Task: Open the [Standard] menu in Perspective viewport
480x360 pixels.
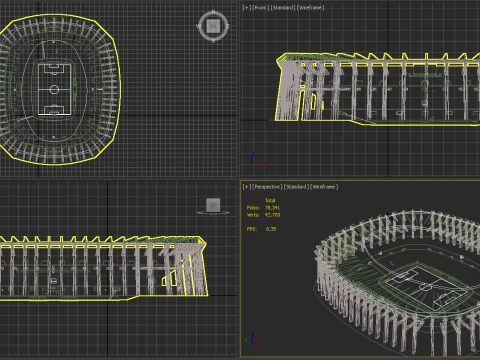Action: (x=296, y=187)
